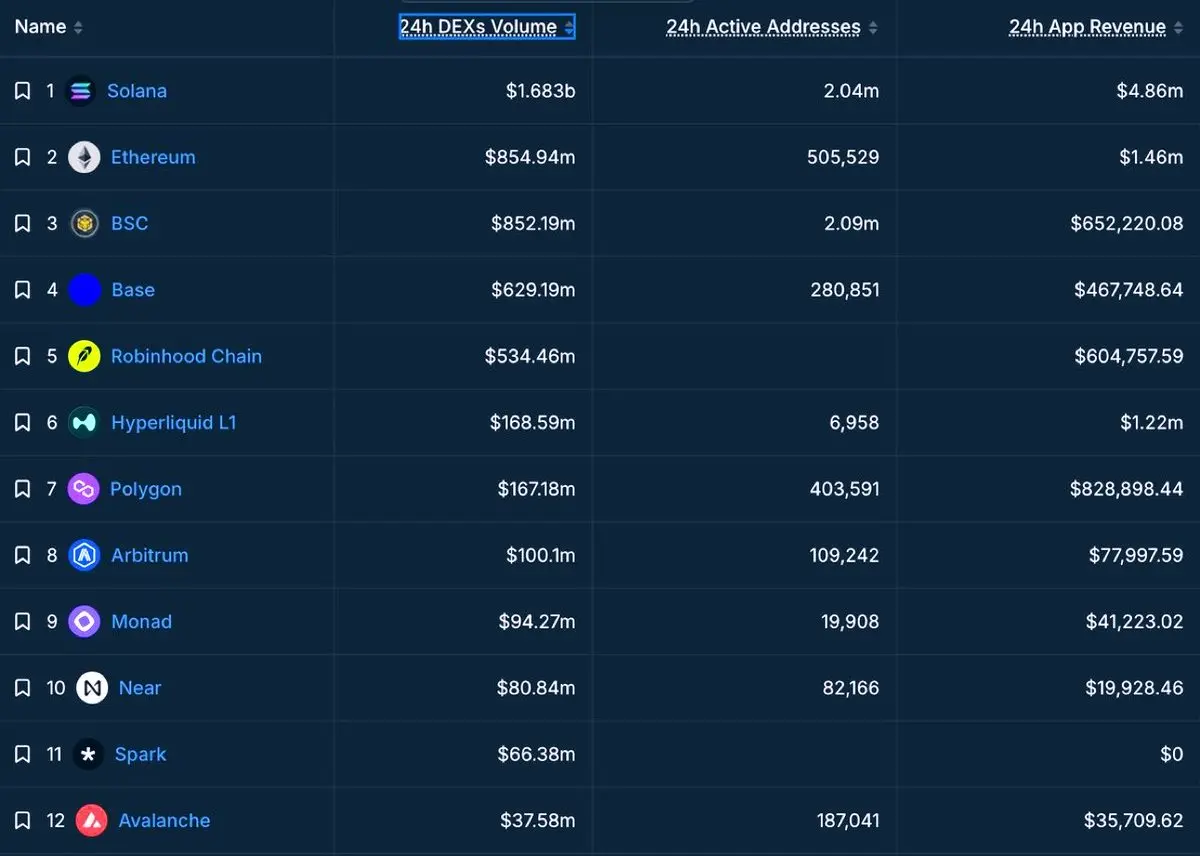Select Robinhood Chain's $604,757.59 revenue
The height and width of the screenshot is (856, 1200).
point(1129,356)
